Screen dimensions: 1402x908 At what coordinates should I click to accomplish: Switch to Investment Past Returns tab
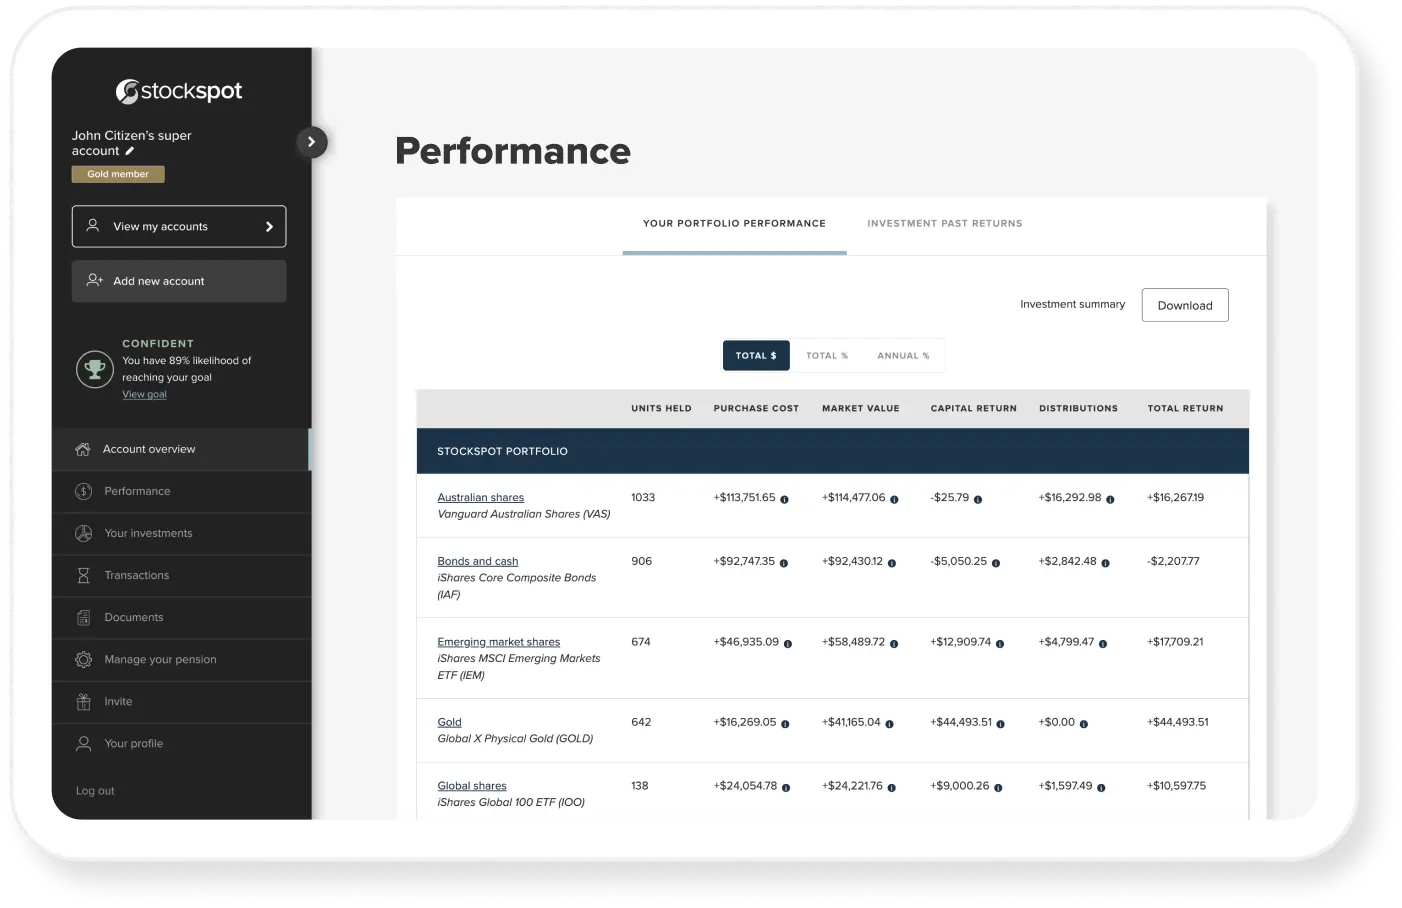tap(944, 223)
